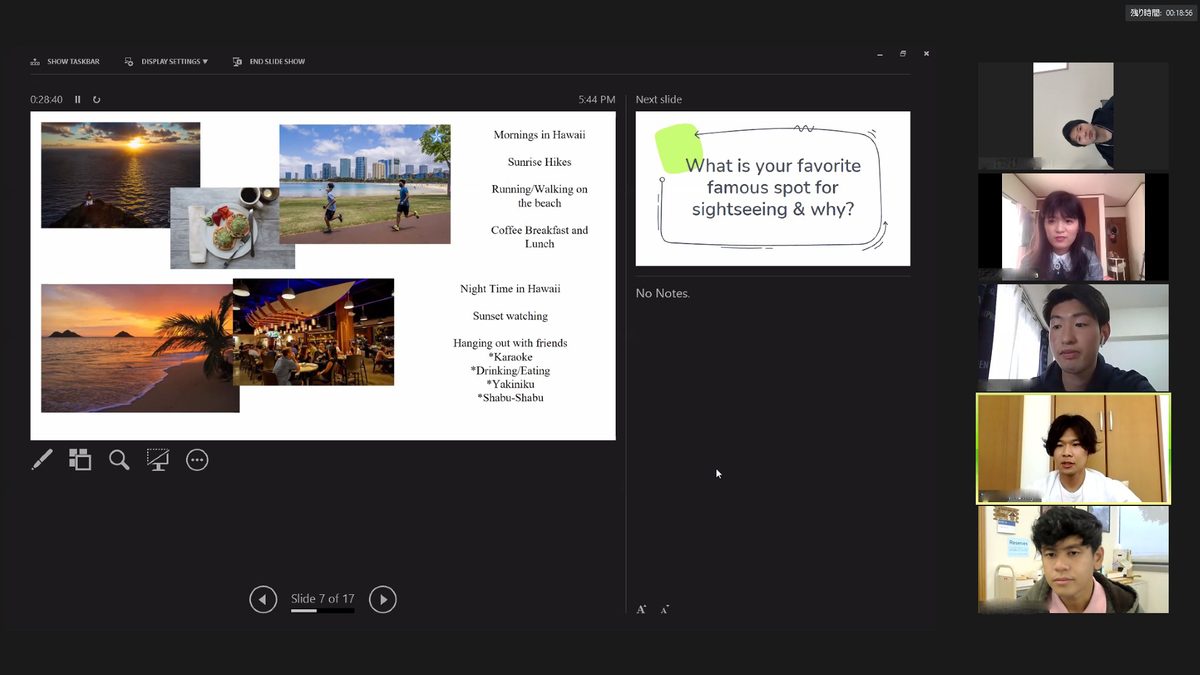Click the Next slide preview thumbnail
This screenshot has width=1200, height=675.
(x=773, y=189)
